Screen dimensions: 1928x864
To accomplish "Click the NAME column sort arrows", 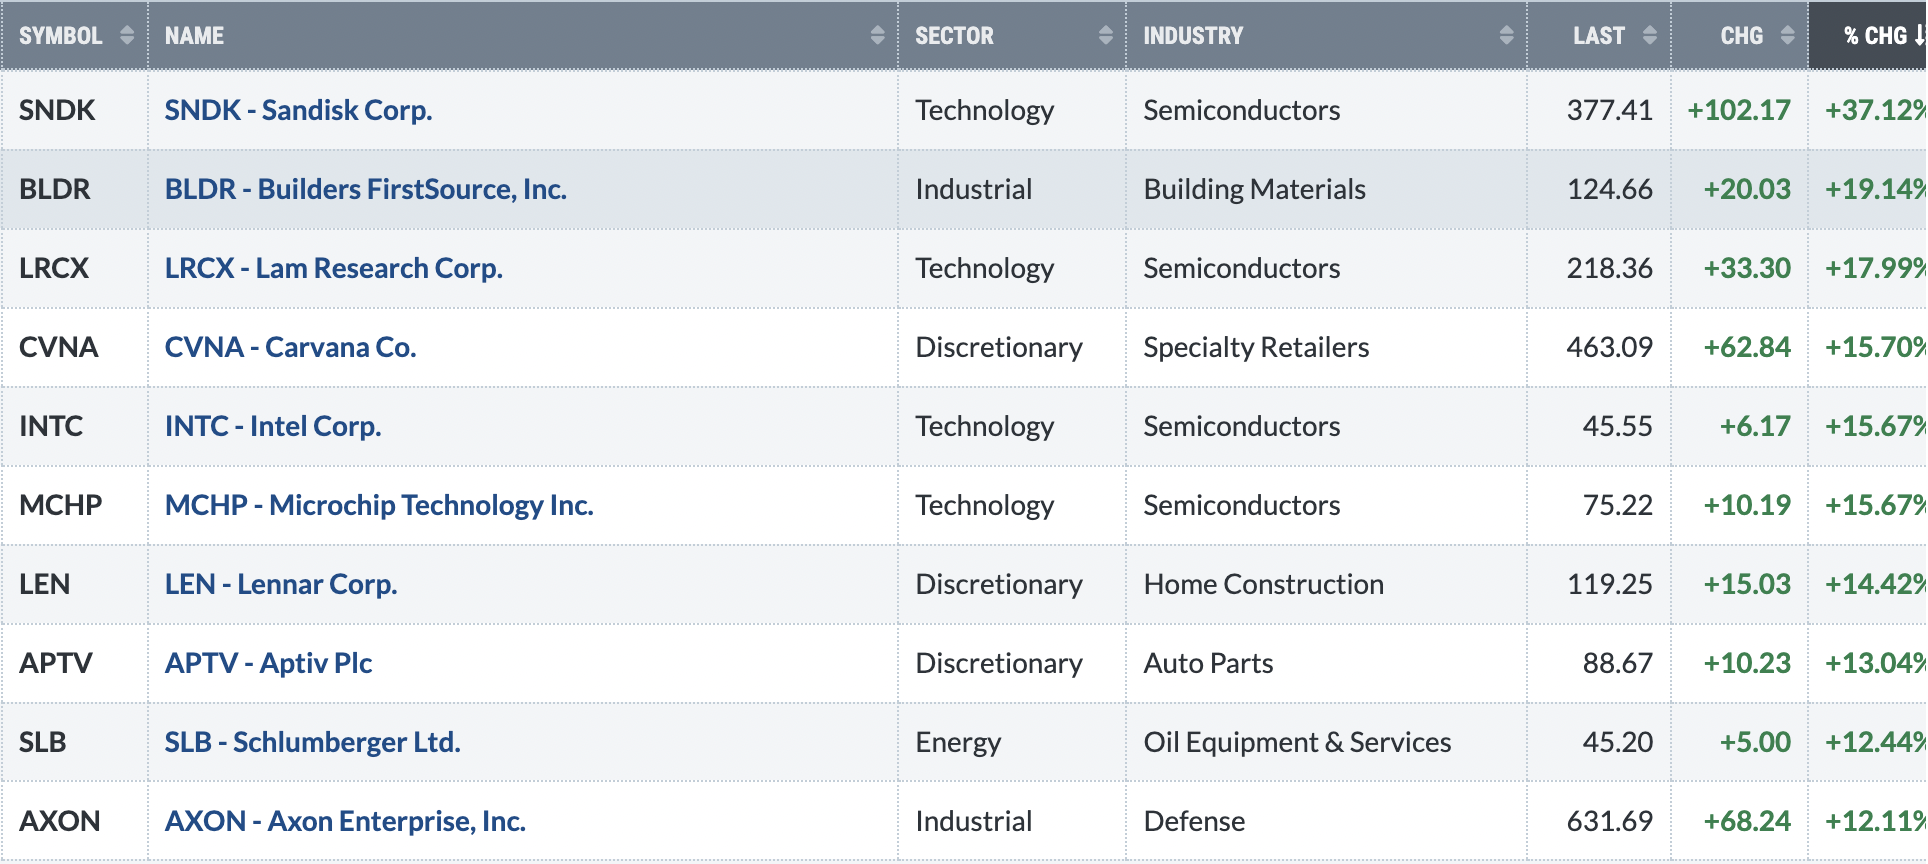I will click(x=878, y=36).
